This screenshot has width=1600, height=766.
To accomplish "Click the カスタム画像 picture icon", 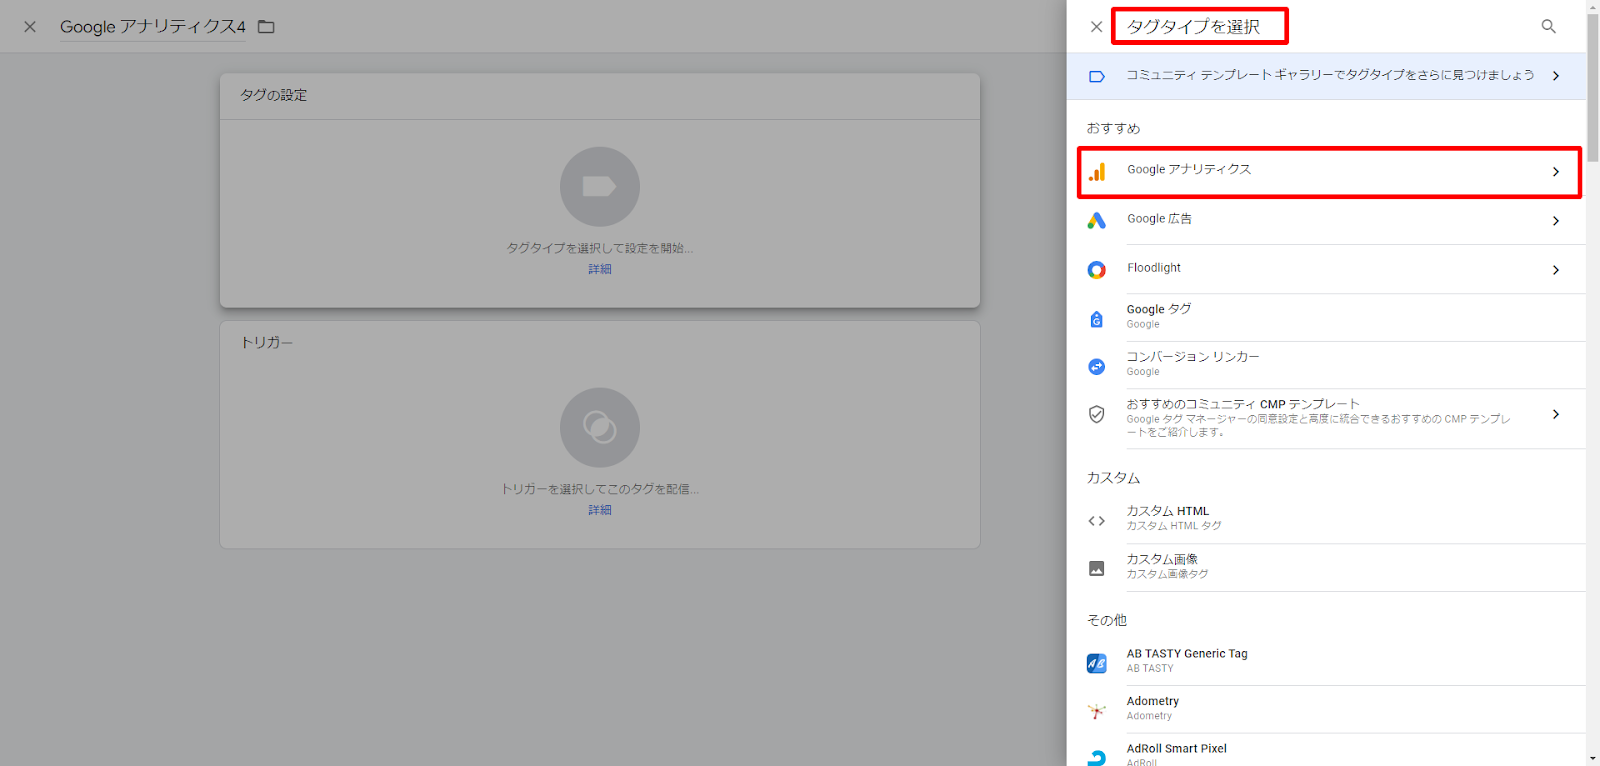I will (x=1097, y=569).
